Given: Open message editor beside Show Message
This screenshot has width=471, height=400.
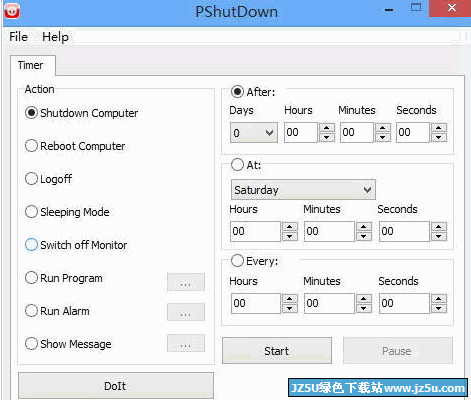Looking at the screenshot, I should pyautogui.click(x=186, y=343).
